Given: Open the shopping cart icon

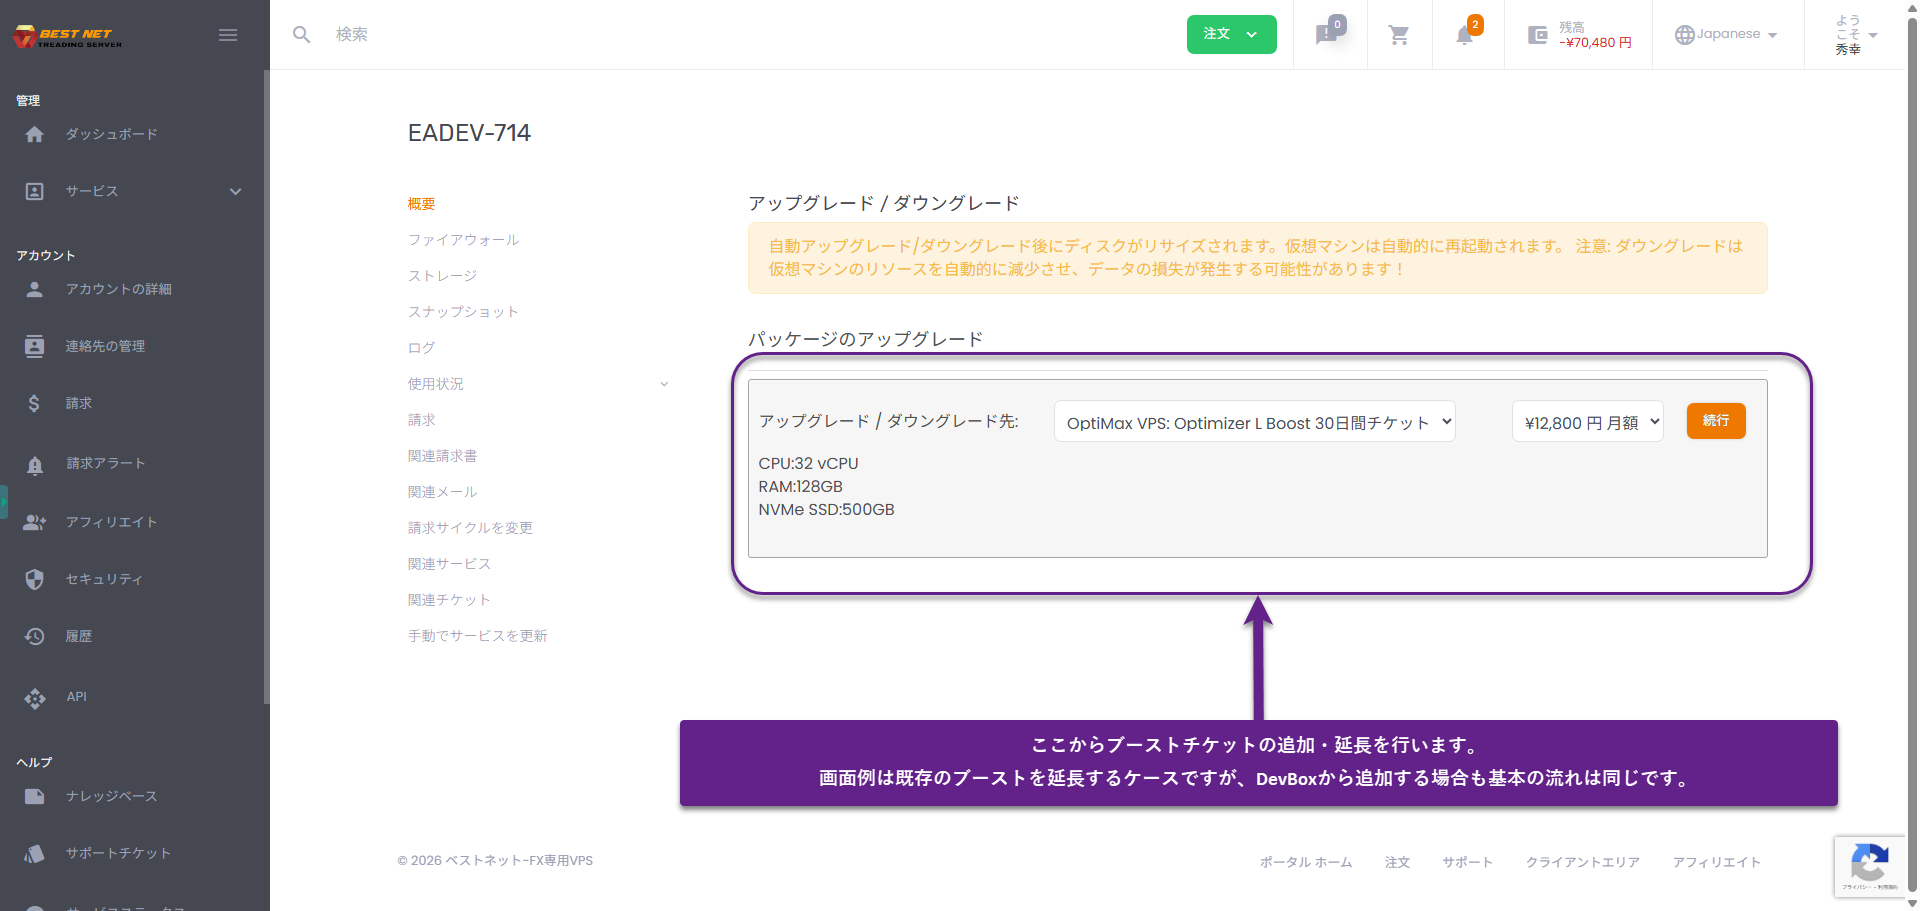Looking at the screenshot, I should [x=1399, y=35].
